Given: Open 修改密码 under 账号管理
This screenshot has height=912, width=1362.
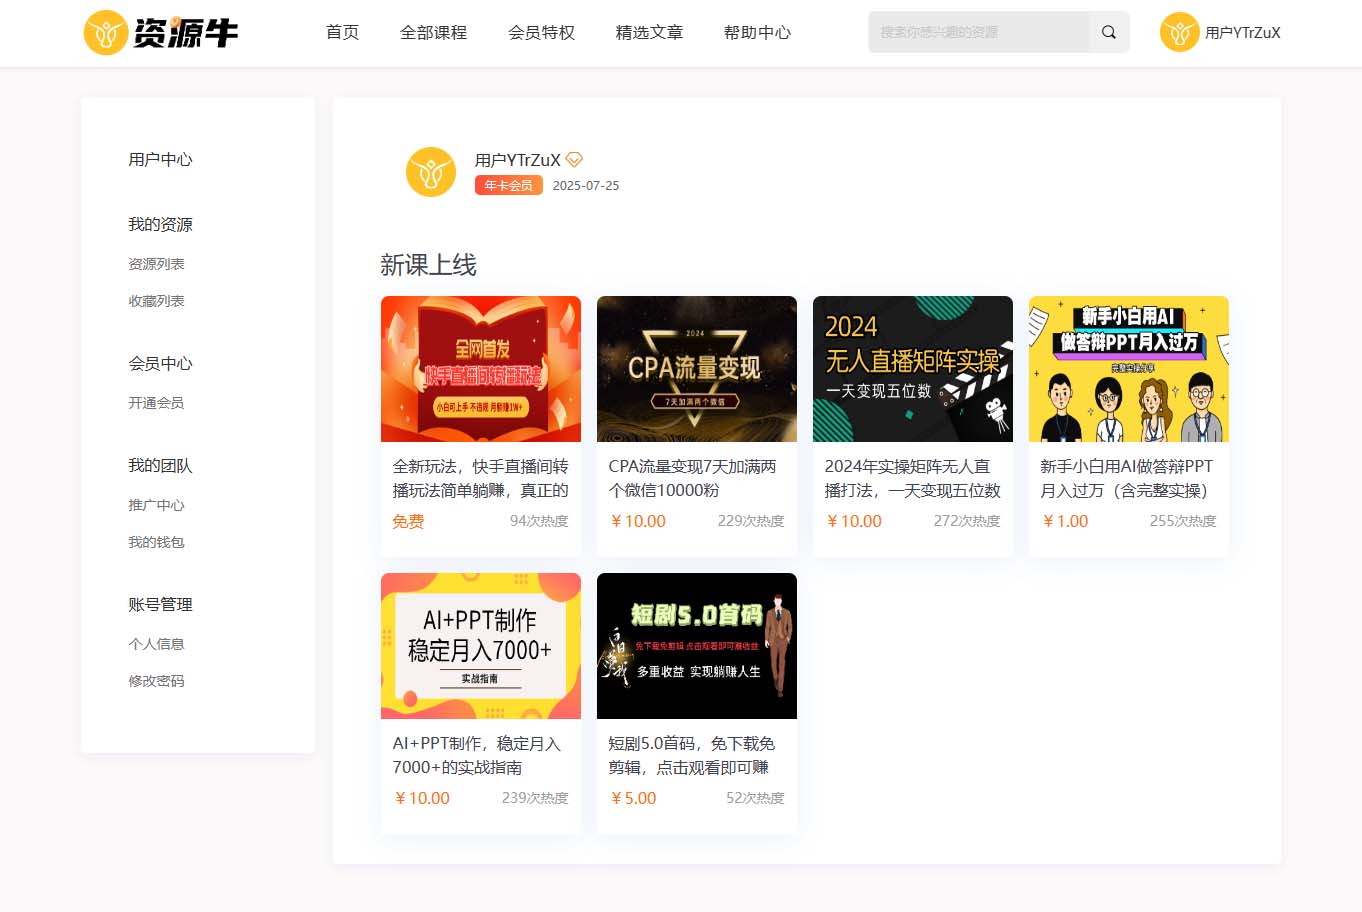Looking at the screenshot, I should (x=156, y=681).
